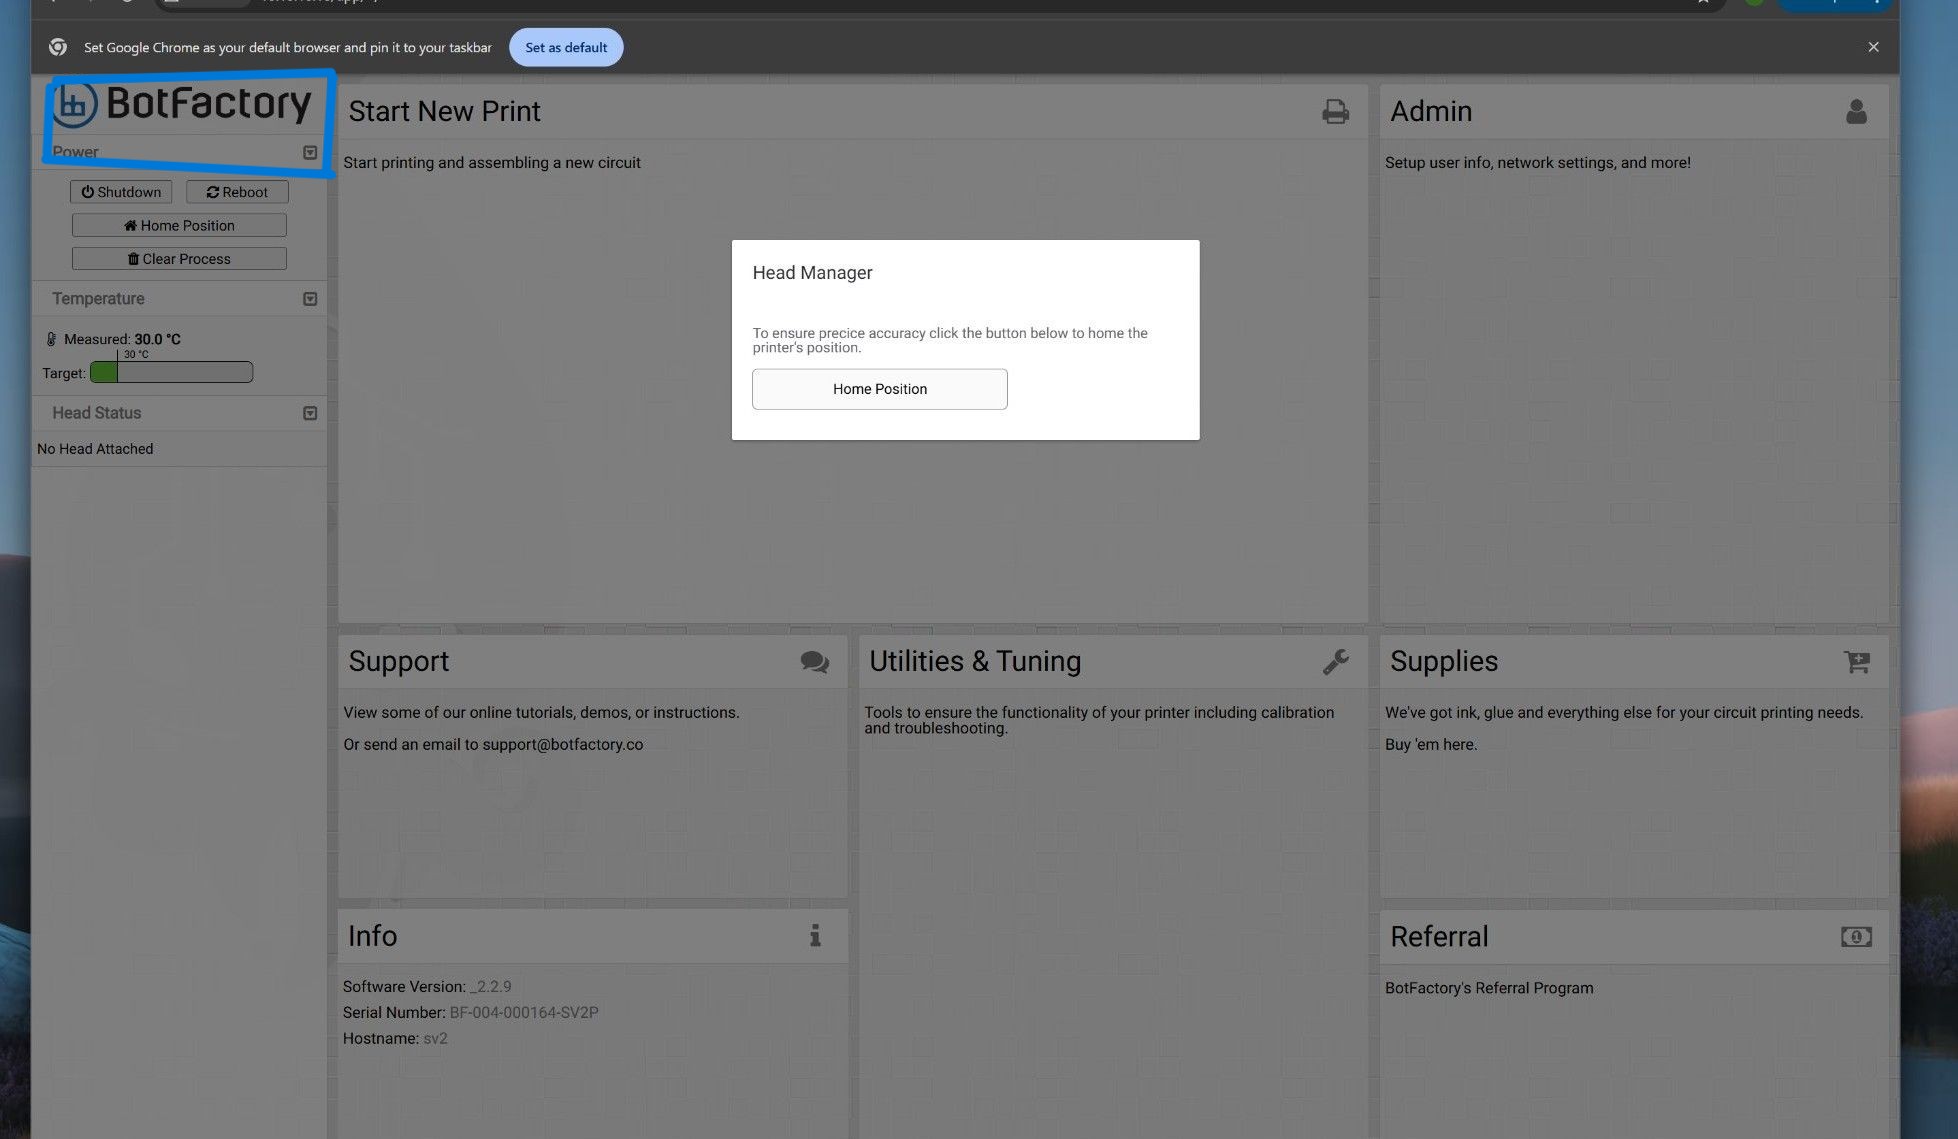Click the Supplies shopping cart icon

pyautogui.click(x=1856, y=662)
